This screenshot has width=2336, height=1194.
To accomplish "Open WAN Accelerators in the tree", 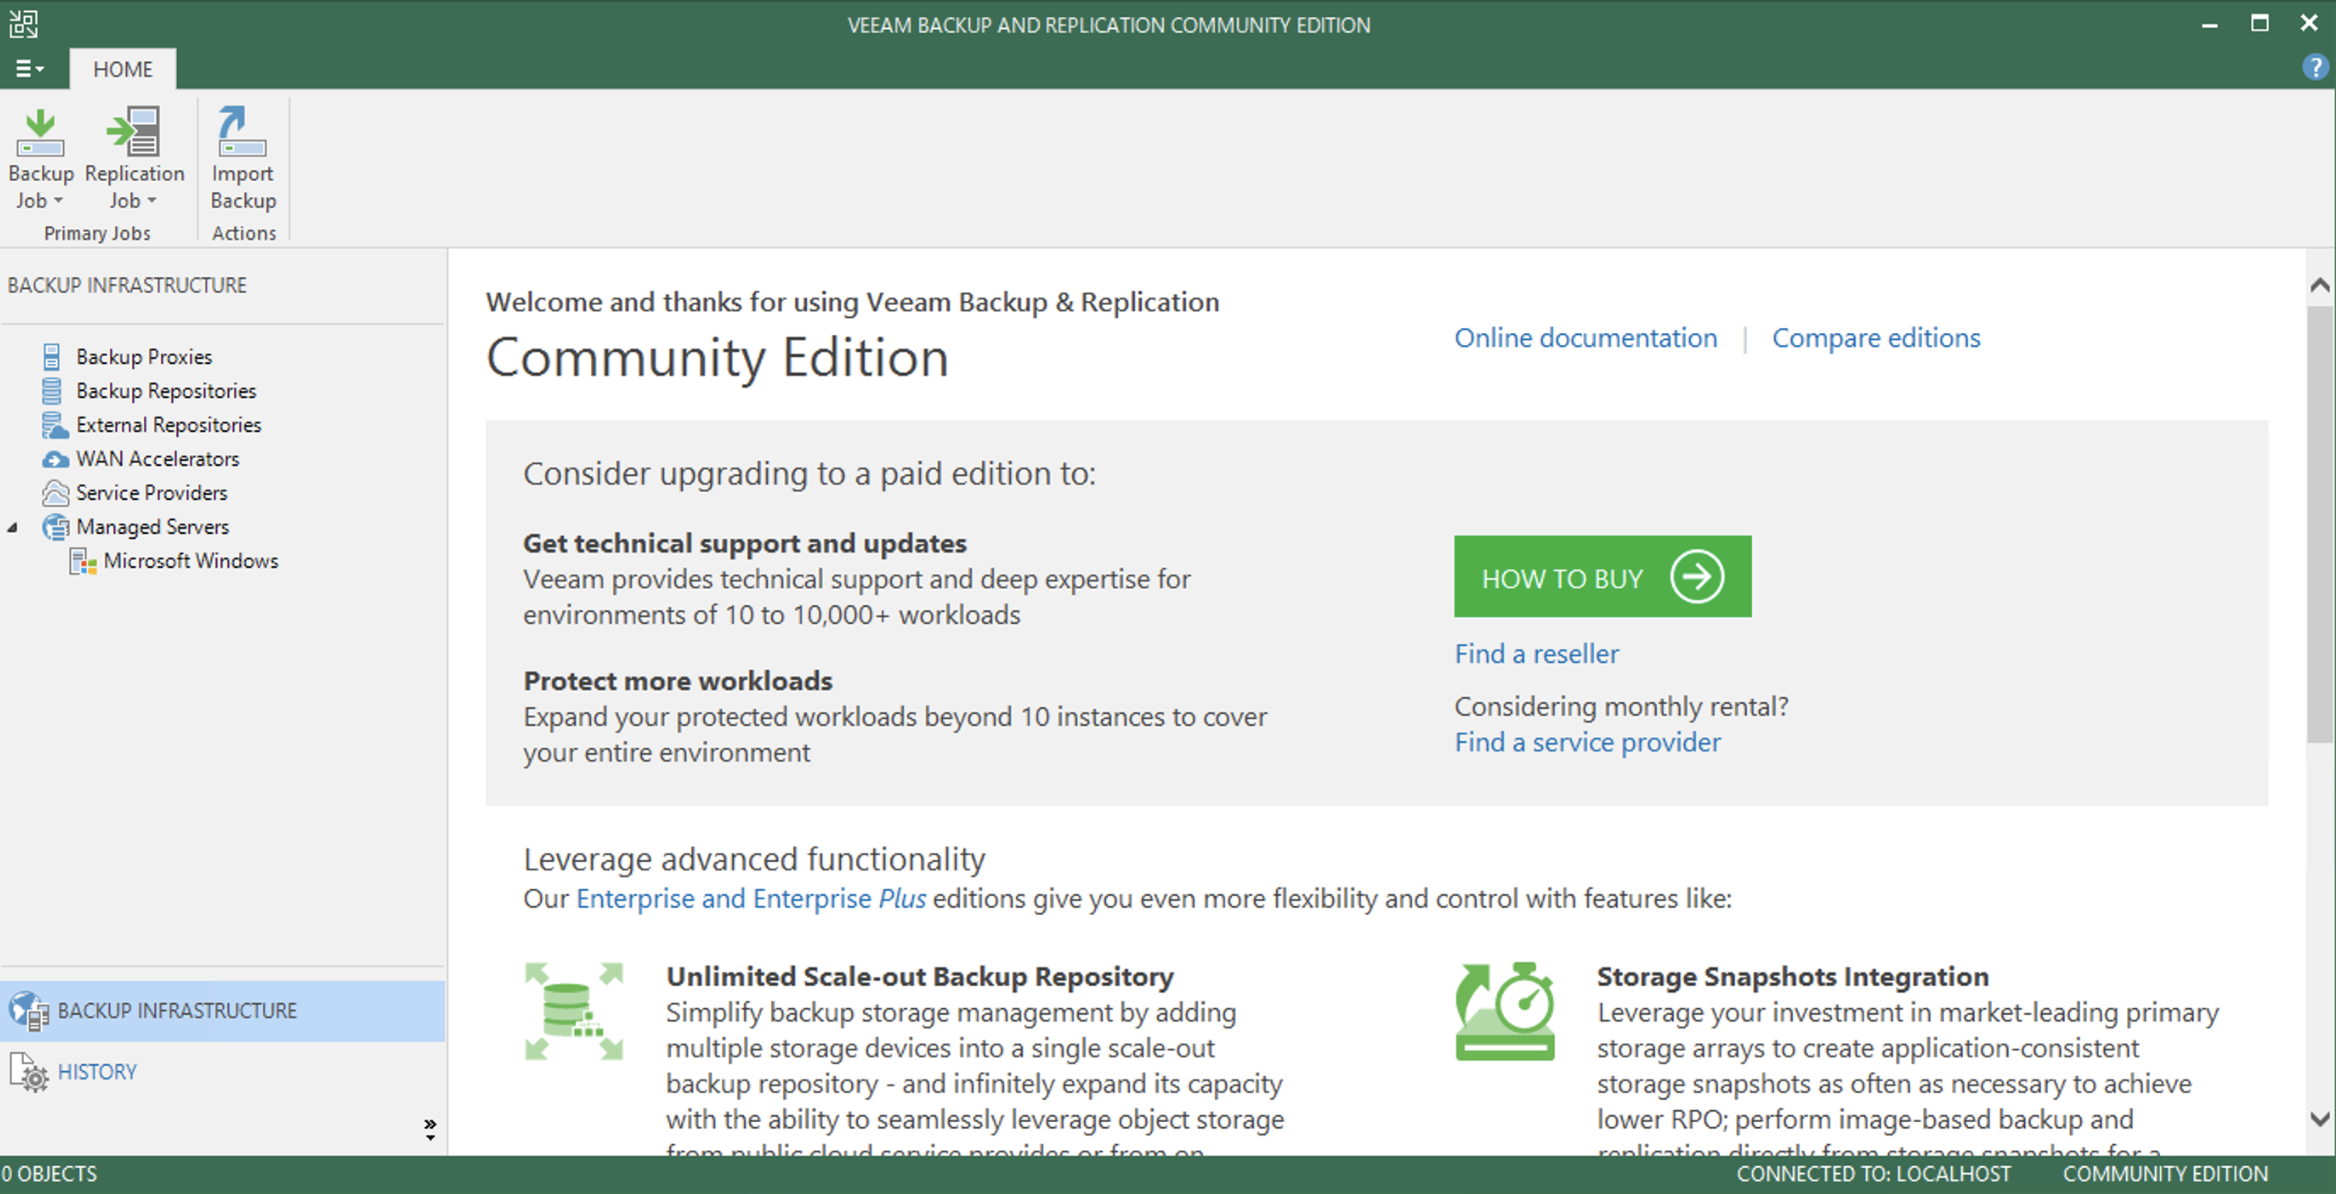I will click(158, 459).
